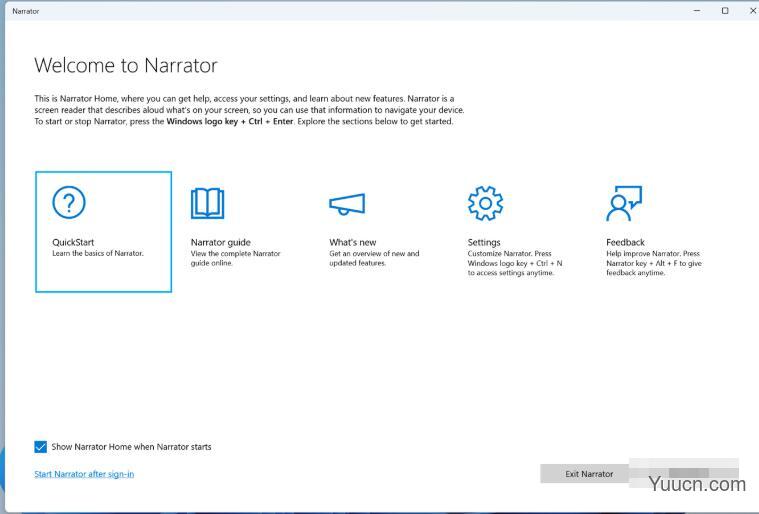Uncheck Show Narrator Home when Narrator starts

coord(41,447)
